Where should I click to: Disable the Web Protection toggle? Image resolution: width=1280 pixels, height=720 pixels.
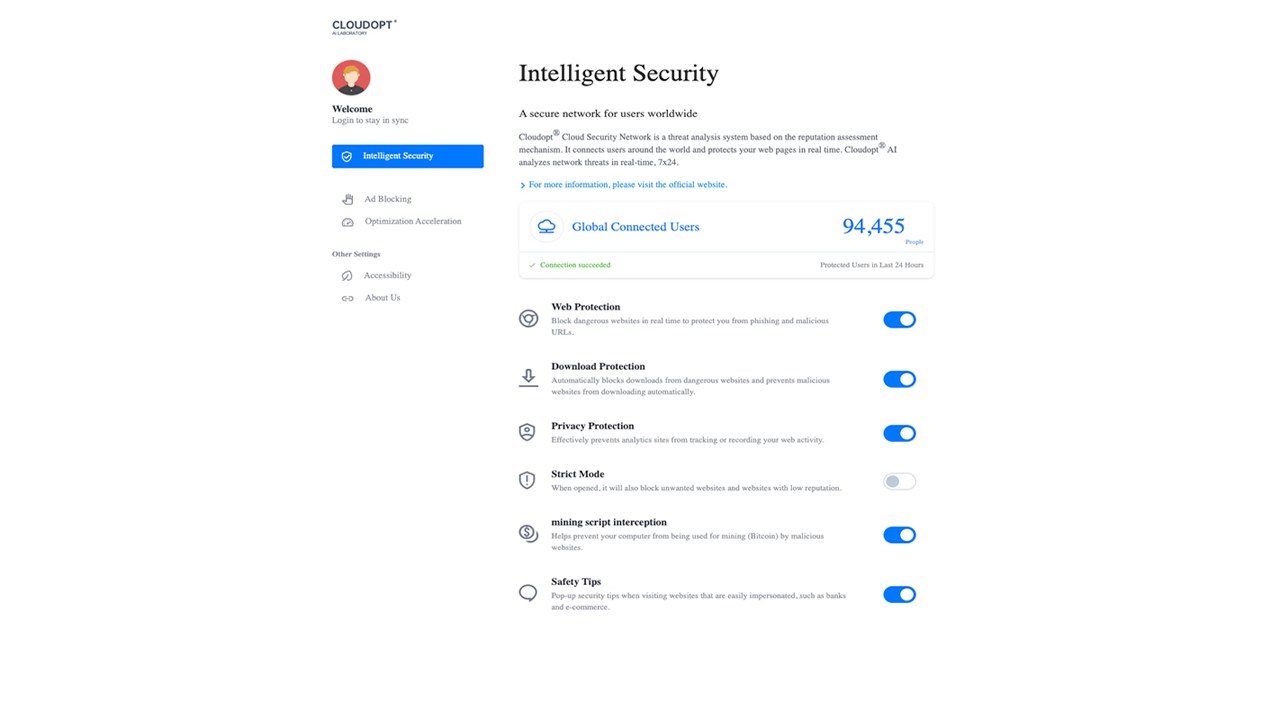pyautogui.click(x=899, y=320)
